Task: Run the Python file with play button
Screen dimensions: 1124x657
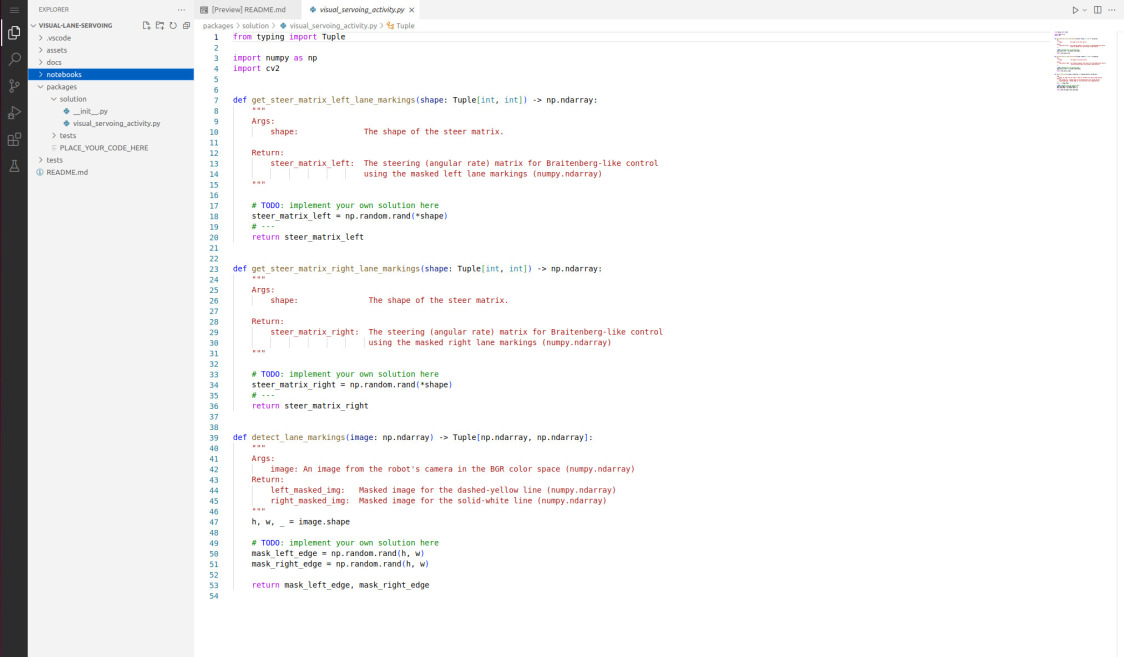Action: [x=1075, y=10]
